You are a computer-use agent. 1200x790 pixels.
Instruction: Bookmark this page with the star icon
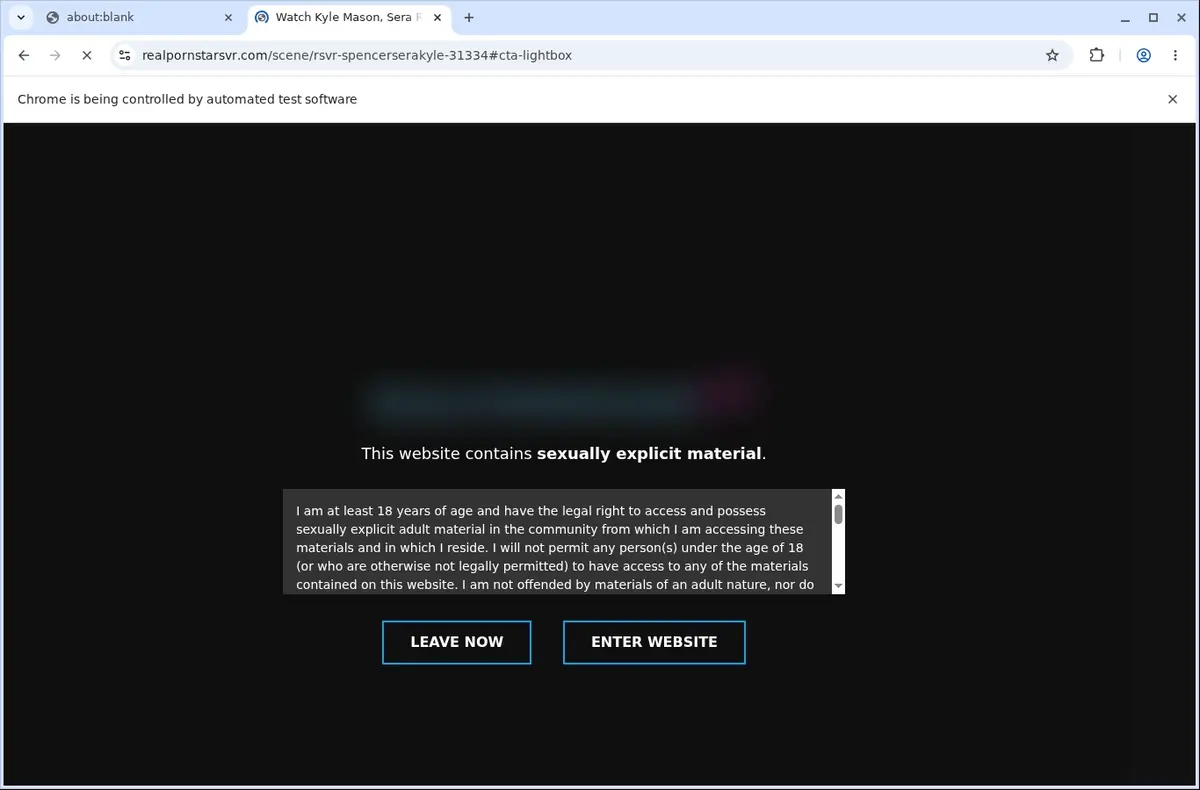1052,56
